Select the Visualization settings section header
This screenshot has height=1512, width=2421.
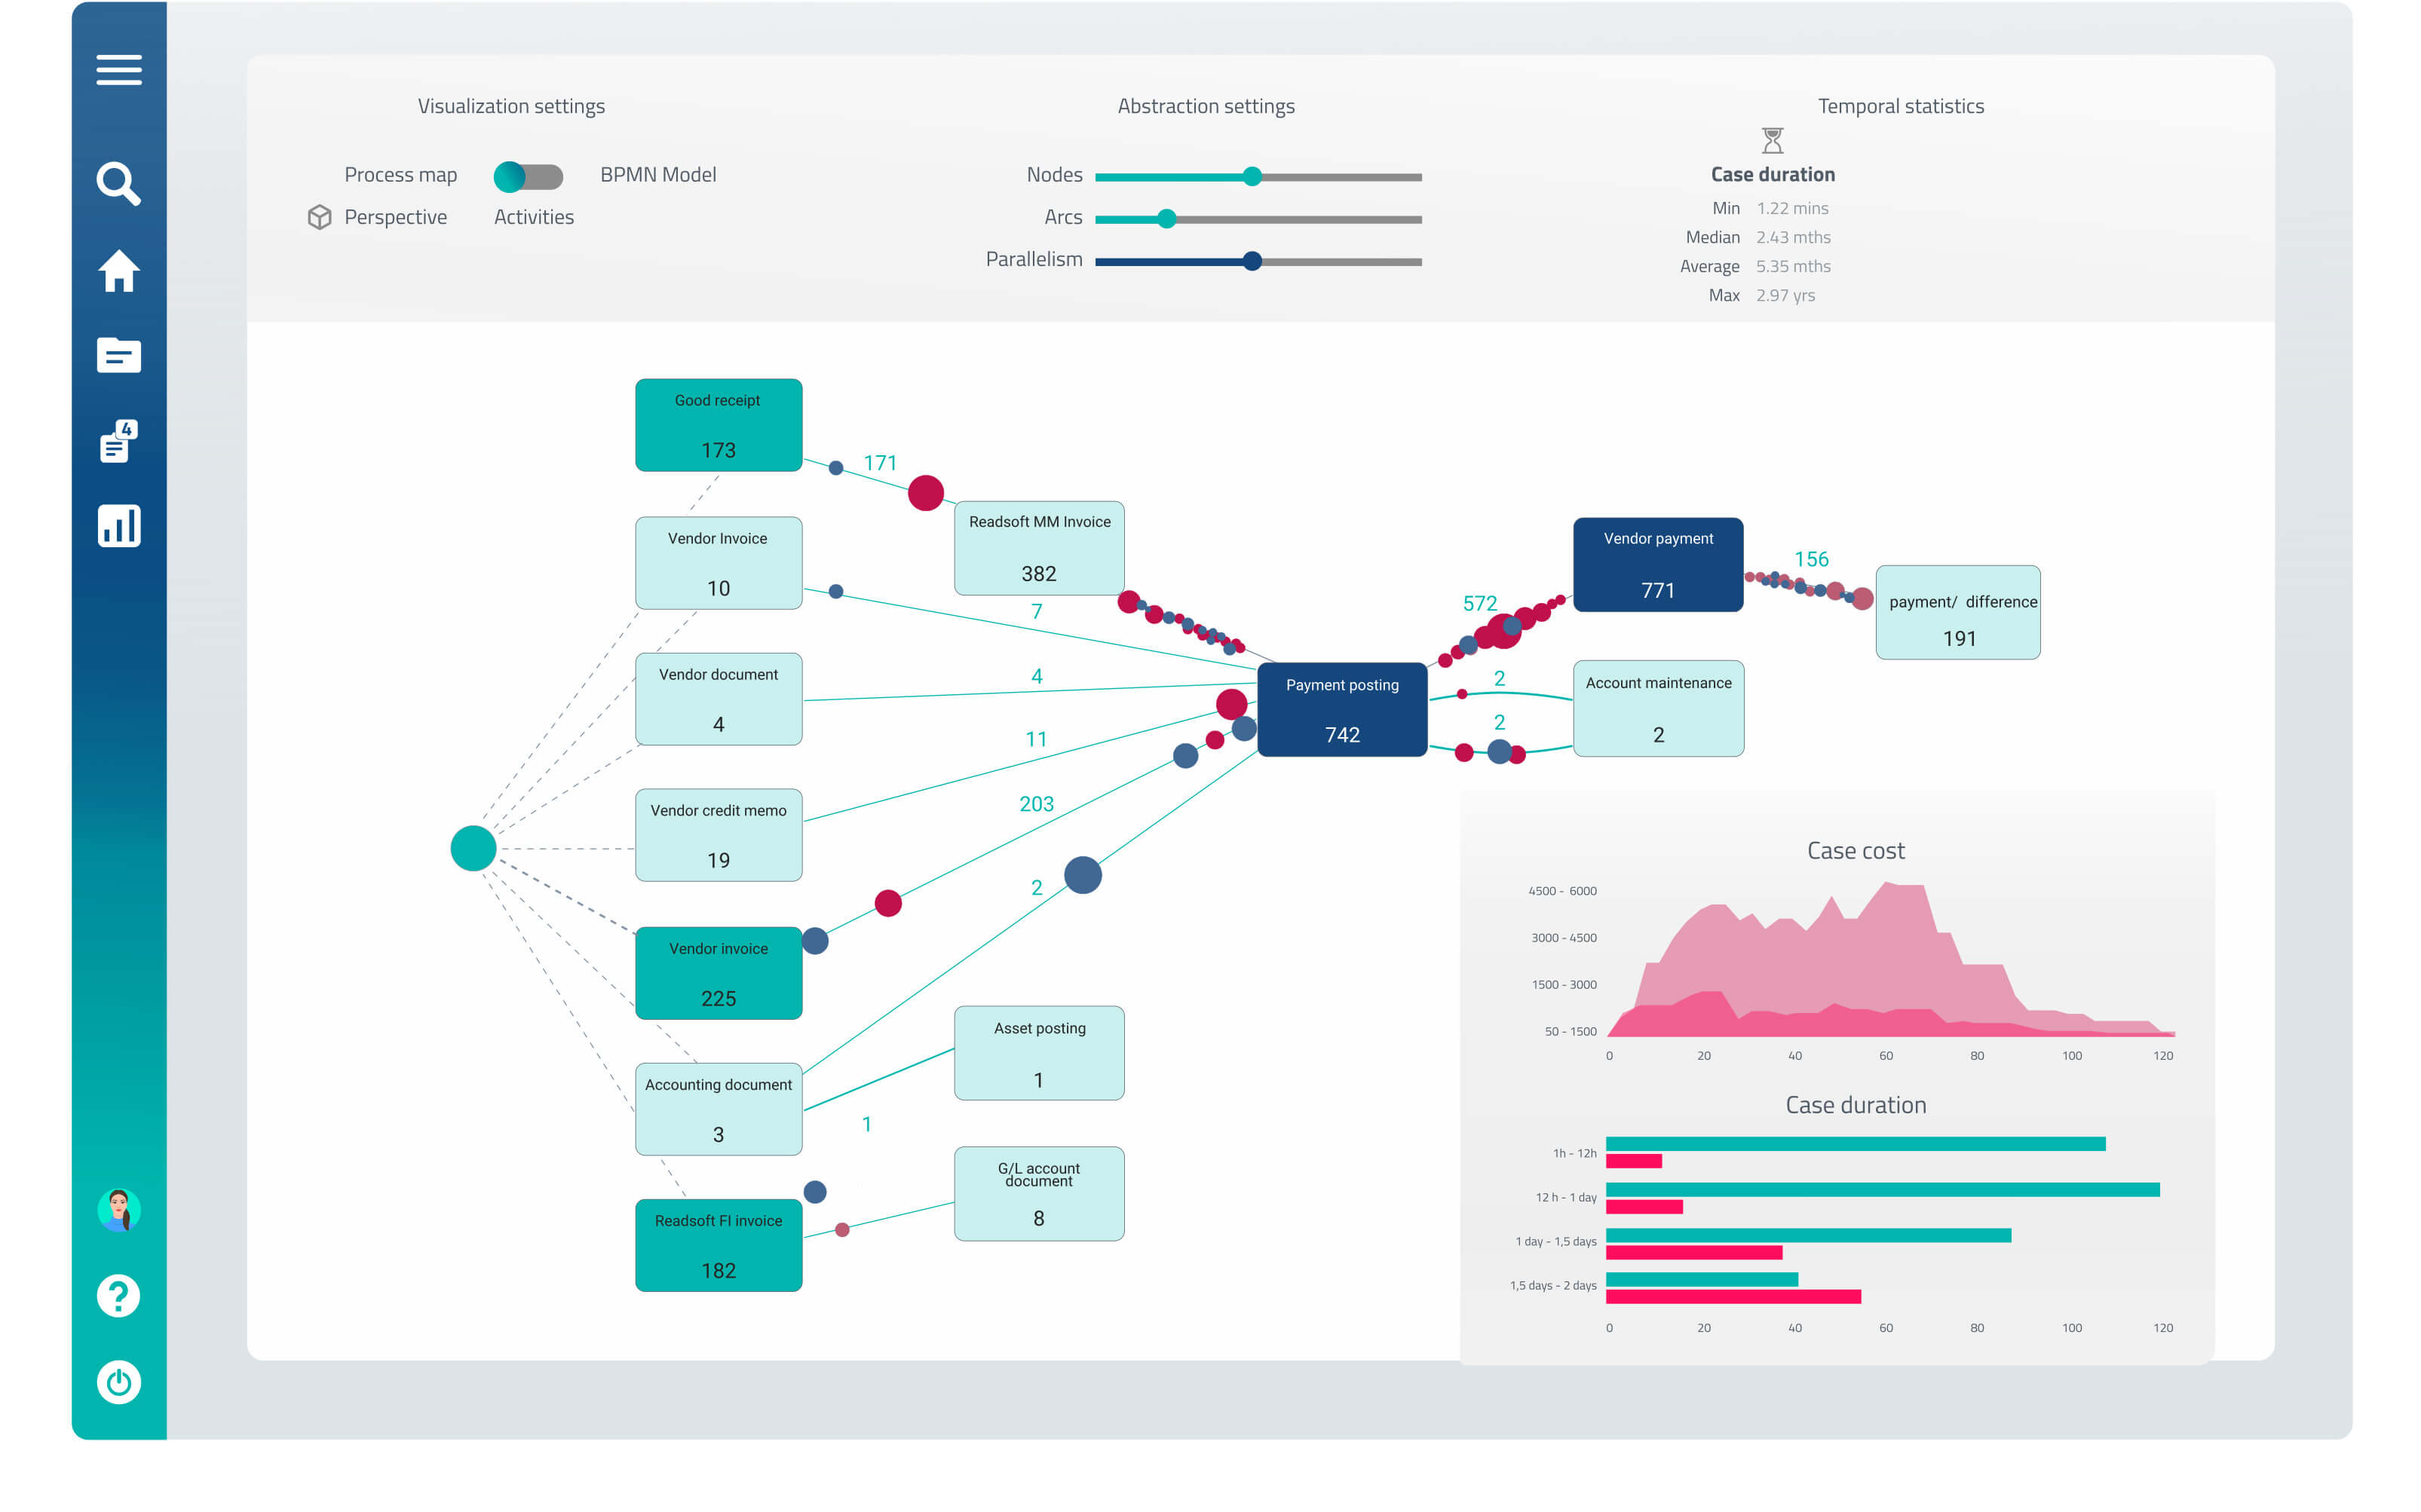point(511,105)
